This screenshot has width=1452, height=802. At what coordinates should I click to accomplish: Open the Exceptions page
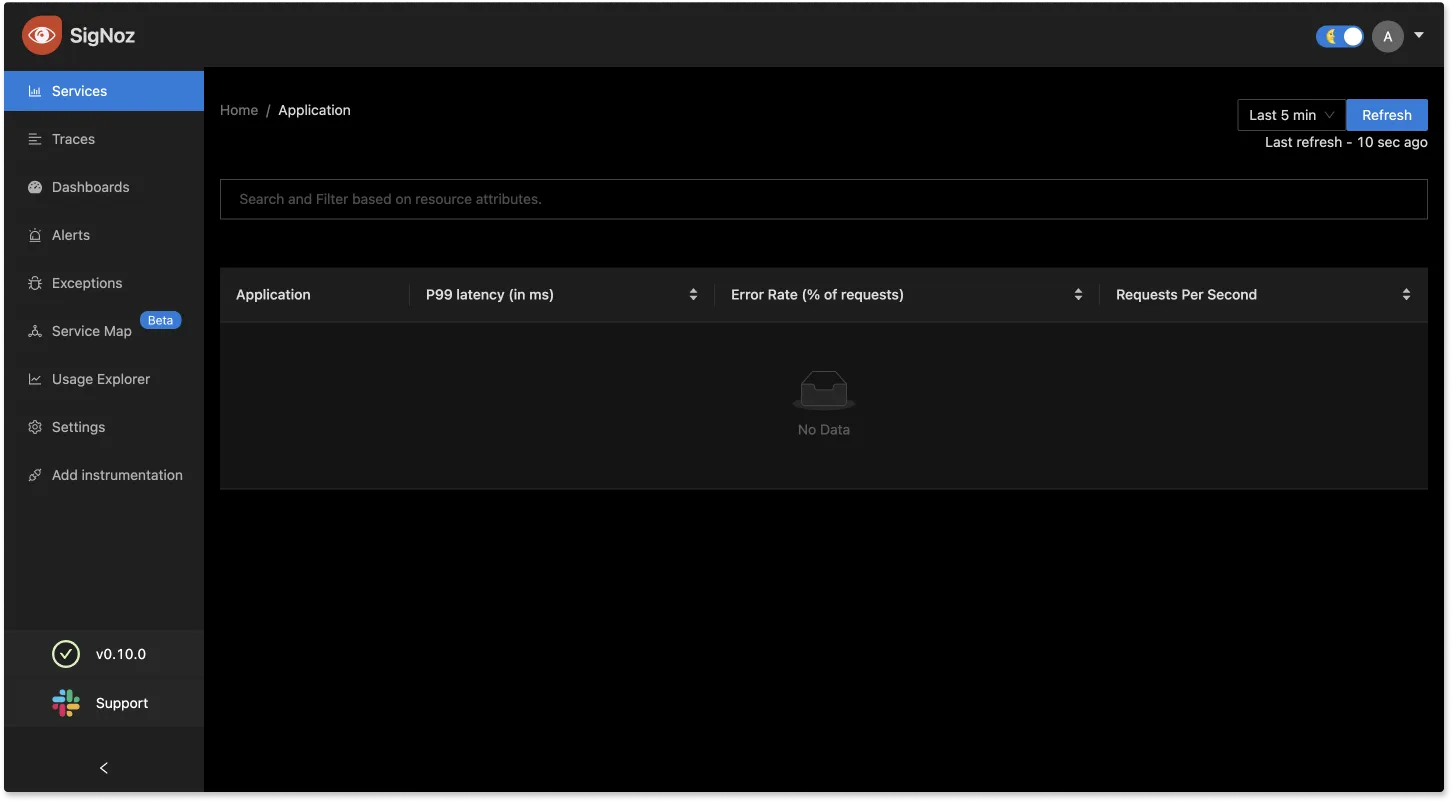pos(104,283)
